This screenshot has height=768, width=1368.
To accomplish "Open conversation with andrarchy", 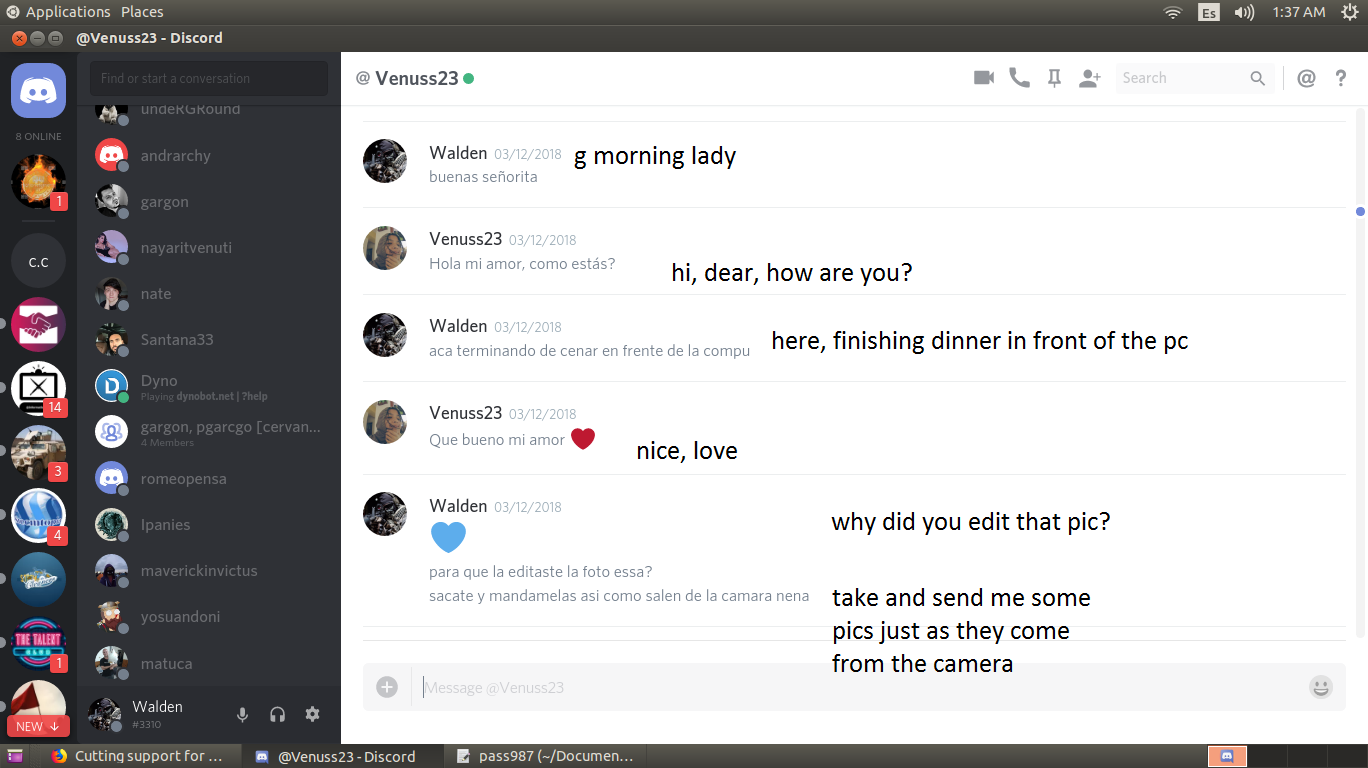I will (x=208, y=155).
